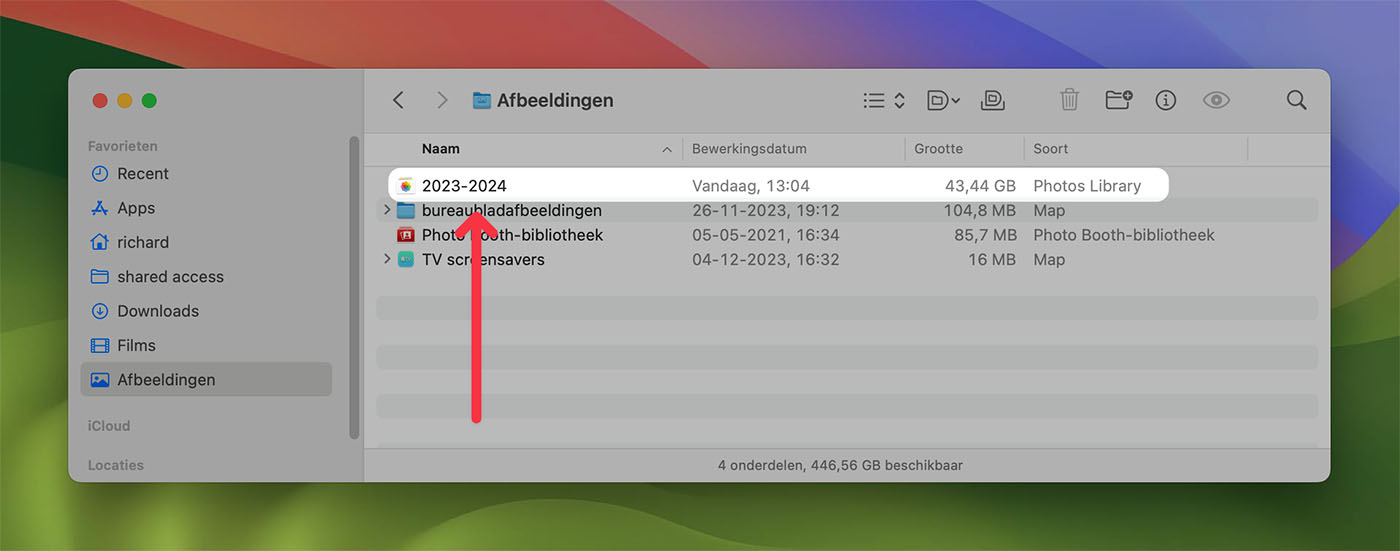Click the bureaubladafbeeldingen folder icon

point(405,211)
